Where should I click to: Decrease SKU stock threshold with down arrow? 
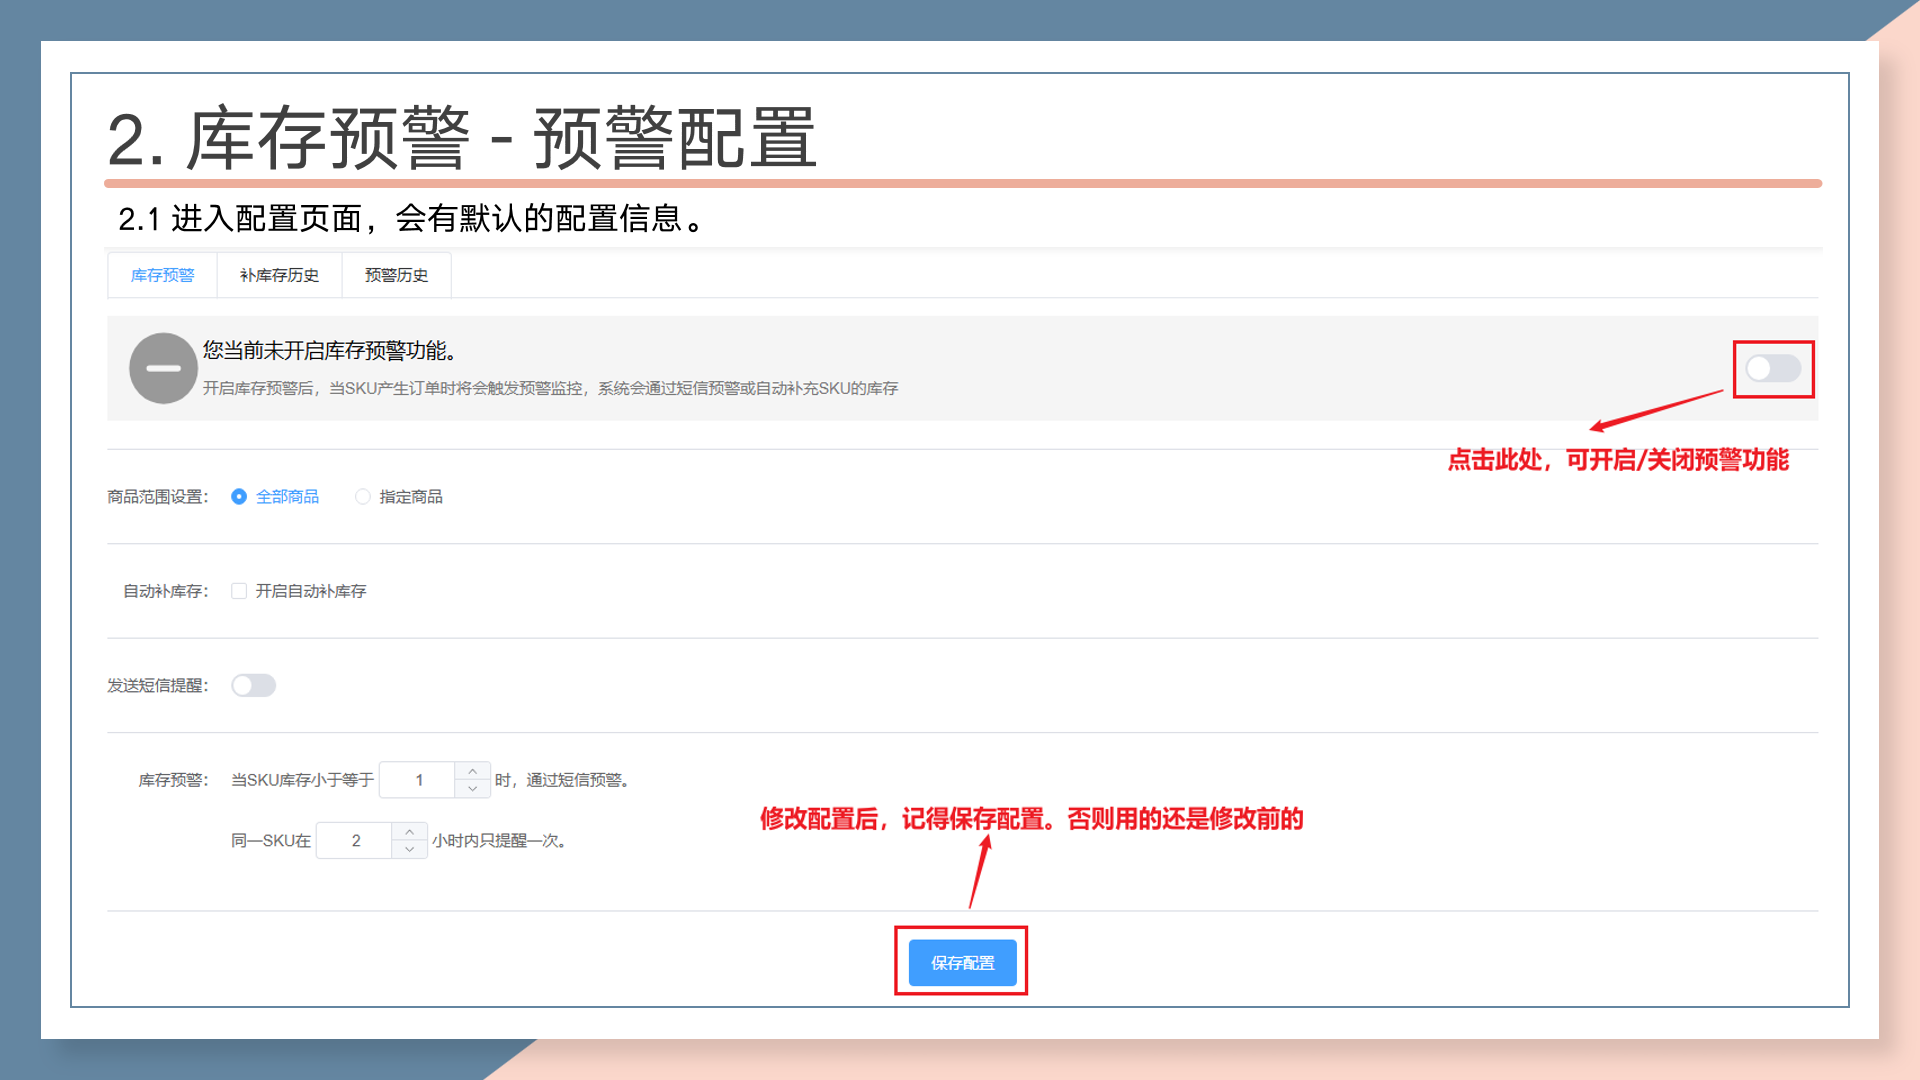pos(472,789)
